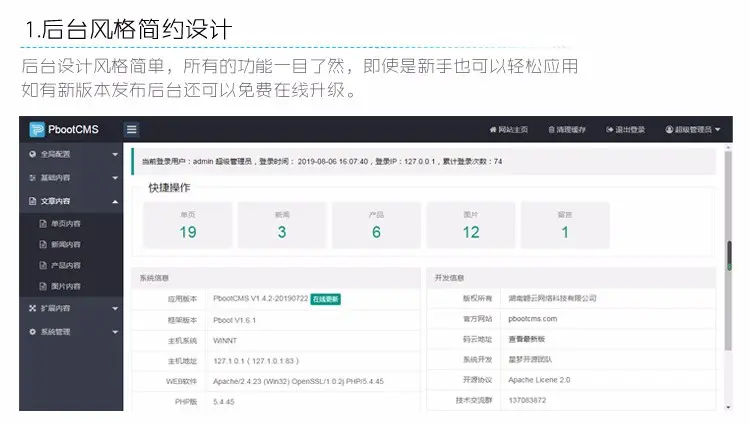
Task: Collapse the 文章内容 menu arrow
Action: point(115,202)
